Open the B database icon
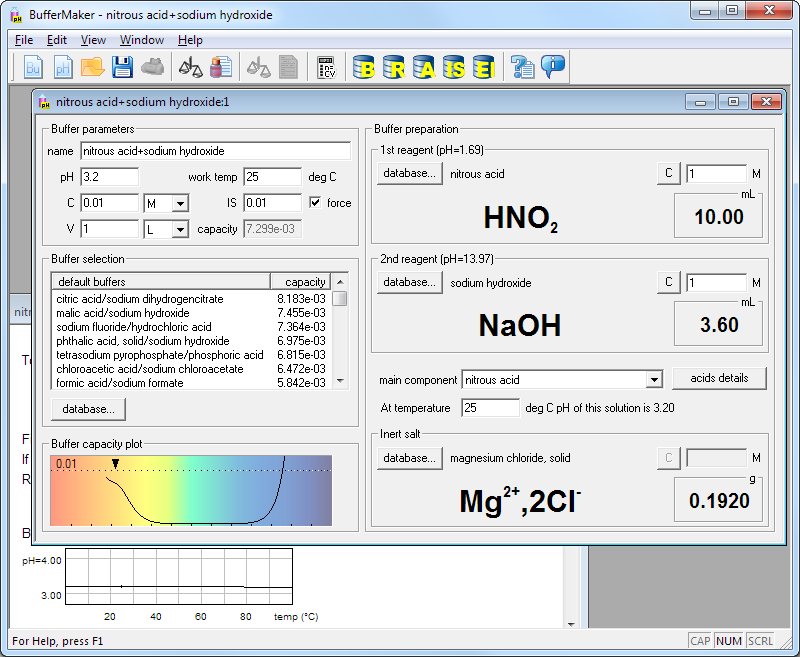 pos(364,67)
